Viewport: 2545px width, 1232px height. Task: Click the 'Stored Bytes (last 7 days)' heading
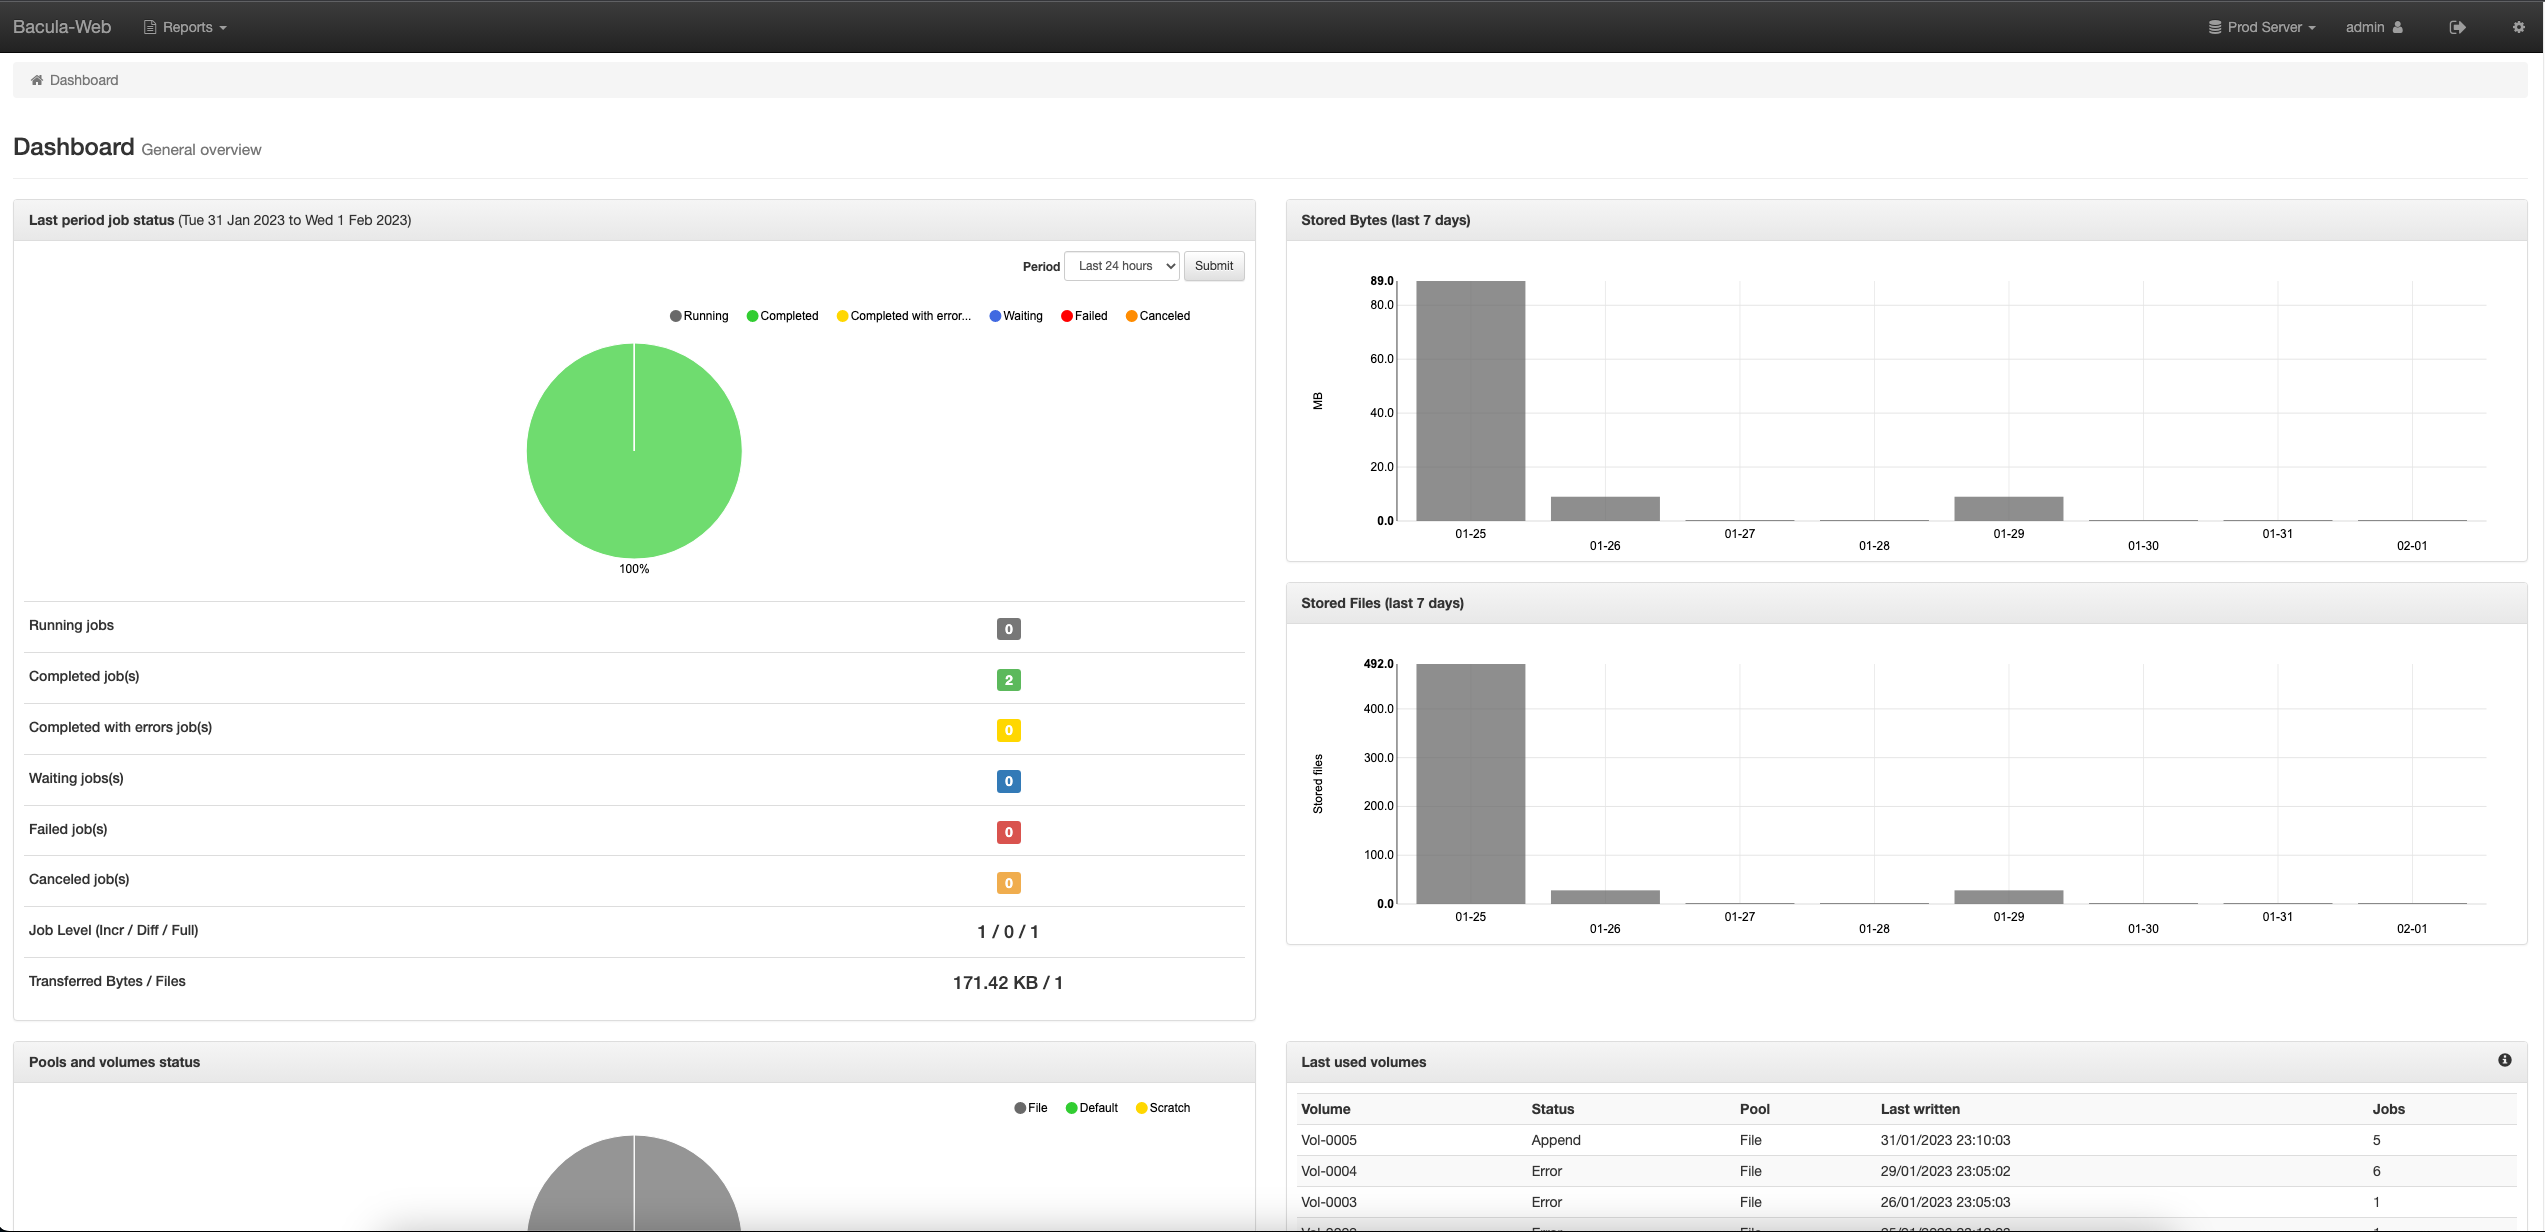(x=1385, y=220)
